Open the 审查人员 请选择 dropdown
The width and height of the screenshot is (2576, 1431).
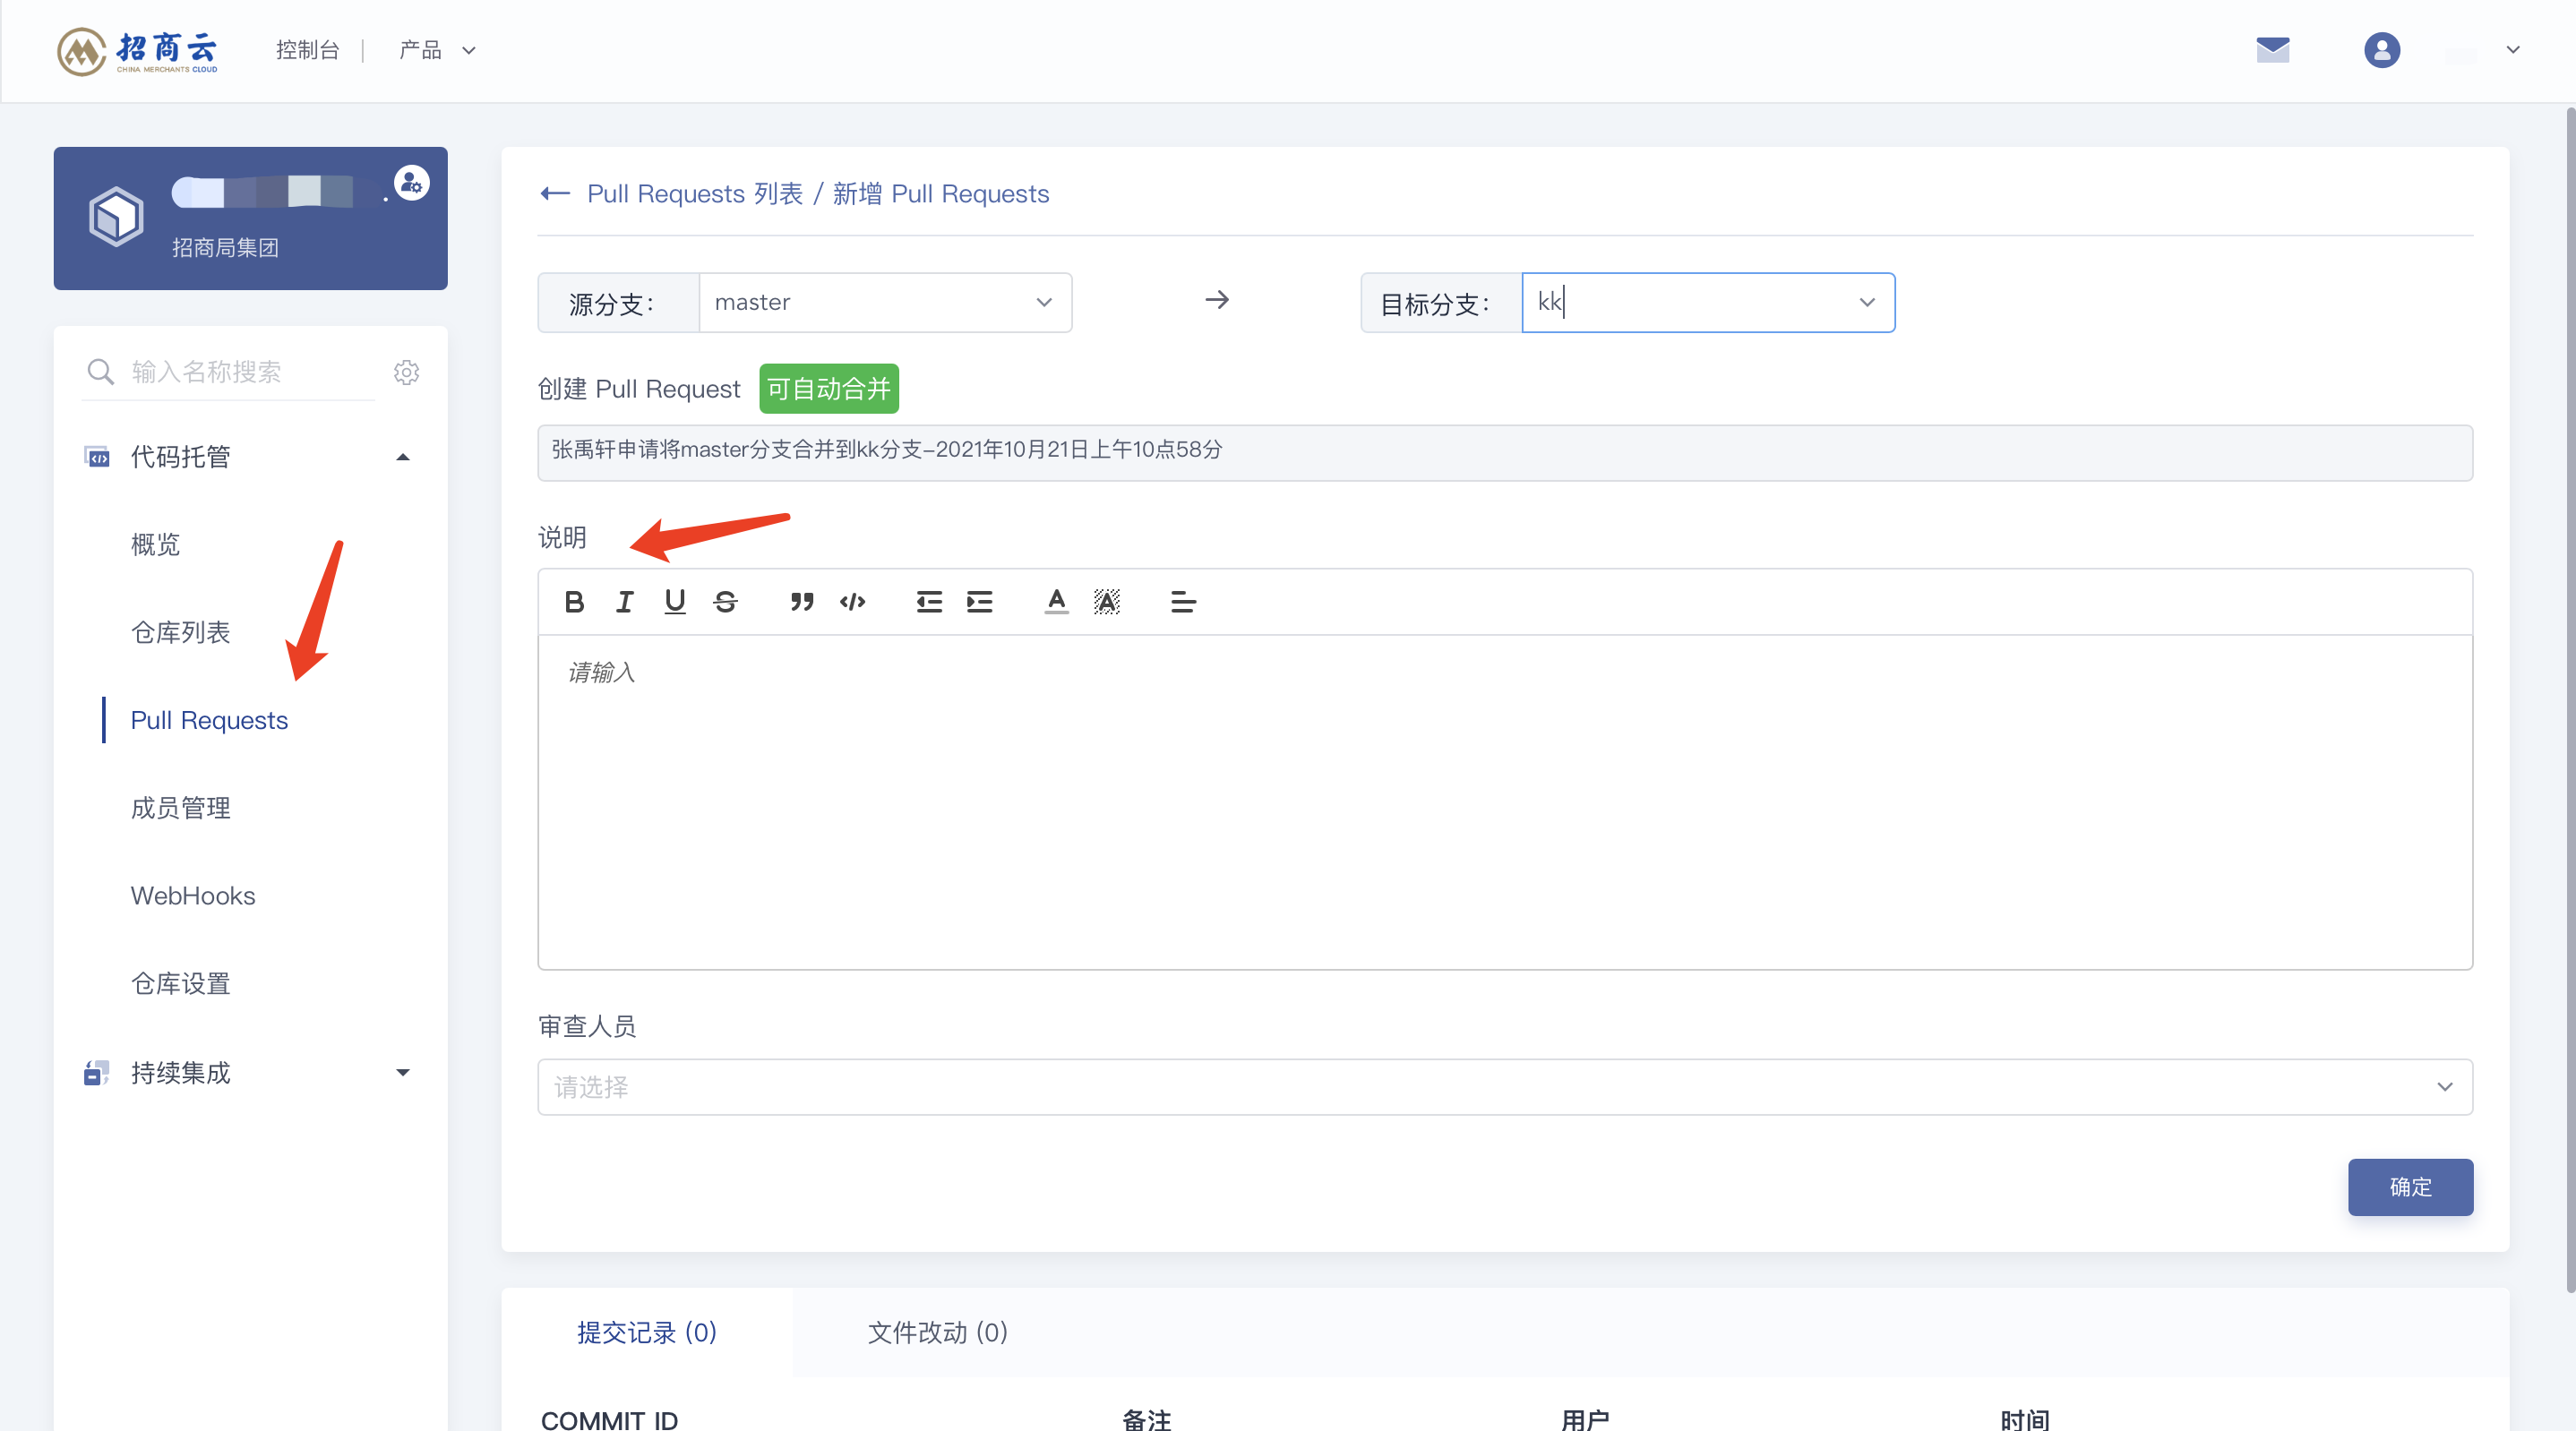point(1505,1087)
